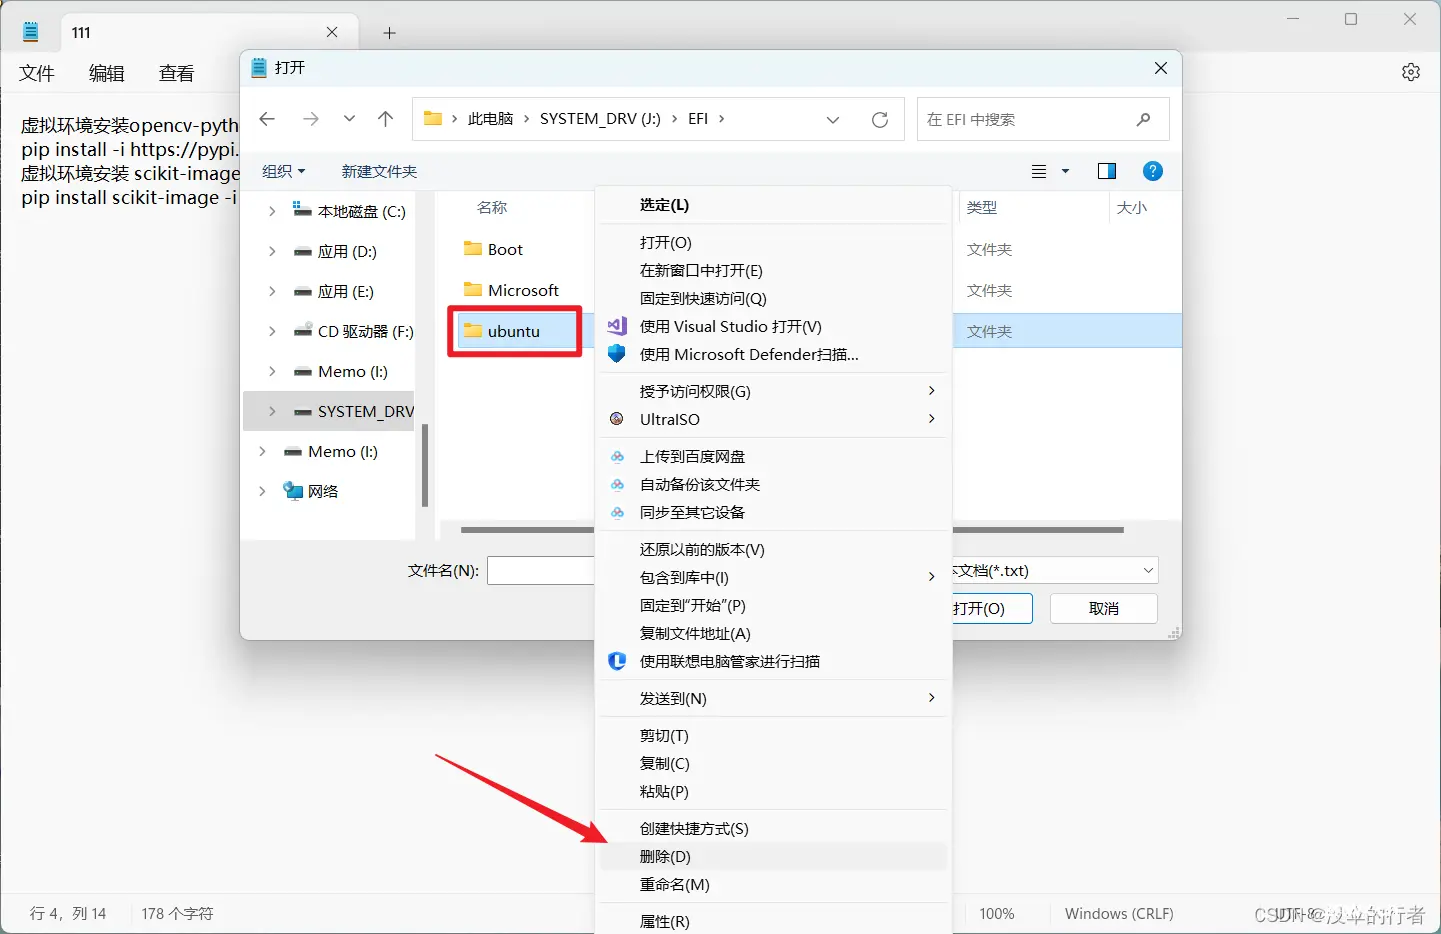Screen dimensions: 1441x934
Task: Expand view options dropdown arrow
Action: click(x=1065, y=171)
